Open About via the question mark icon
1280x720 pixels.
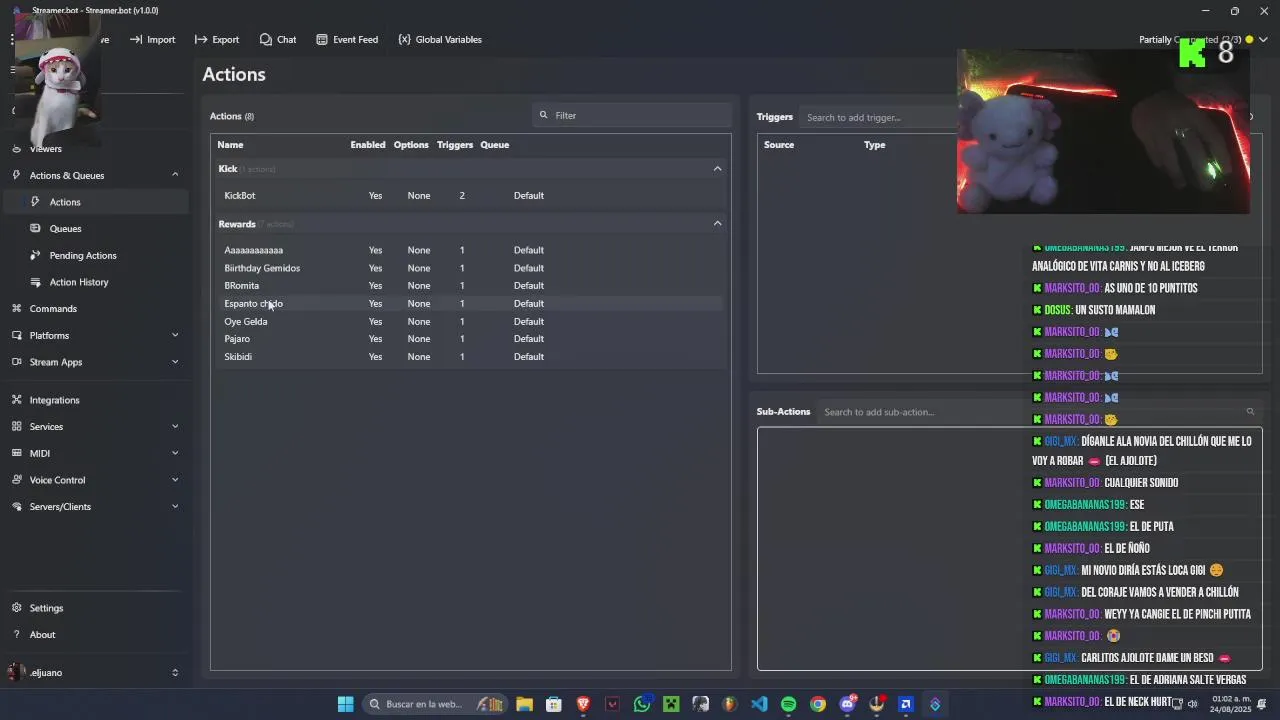(x=16, y=635)
